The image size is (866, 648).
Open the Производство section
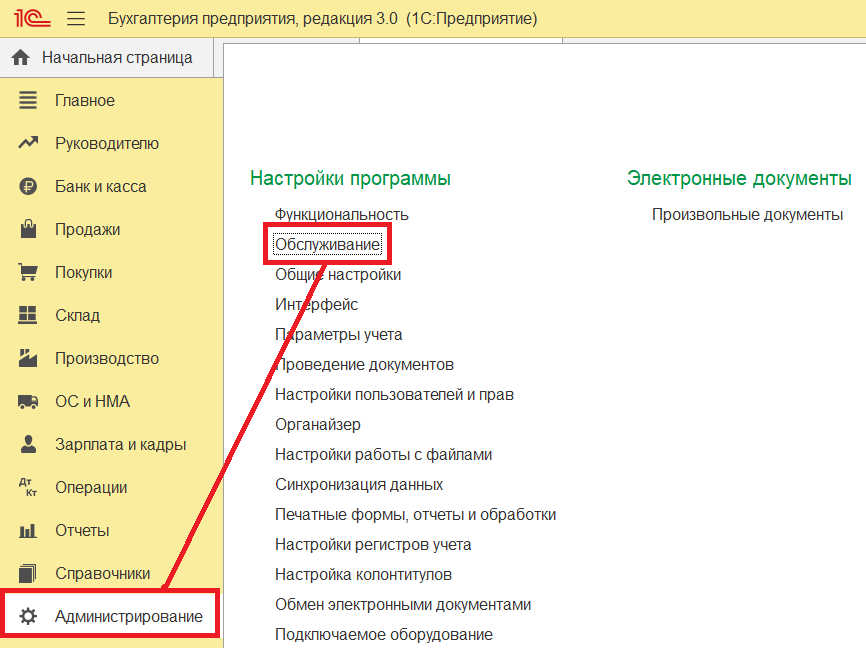pyautogui.click(x=107, y=359)
